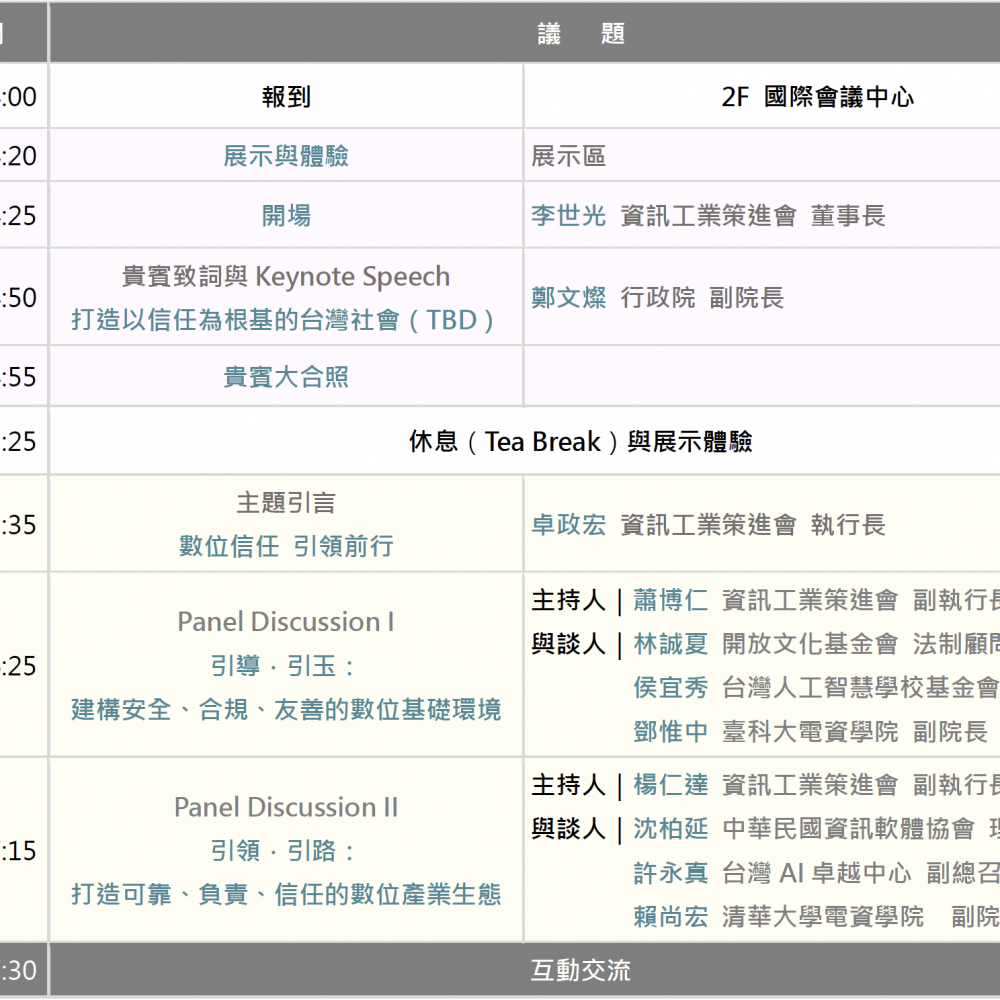Screen dimensions: 1000x1000
Task: Select panelist name 鄧惟中
Action: tap(670, 732)
